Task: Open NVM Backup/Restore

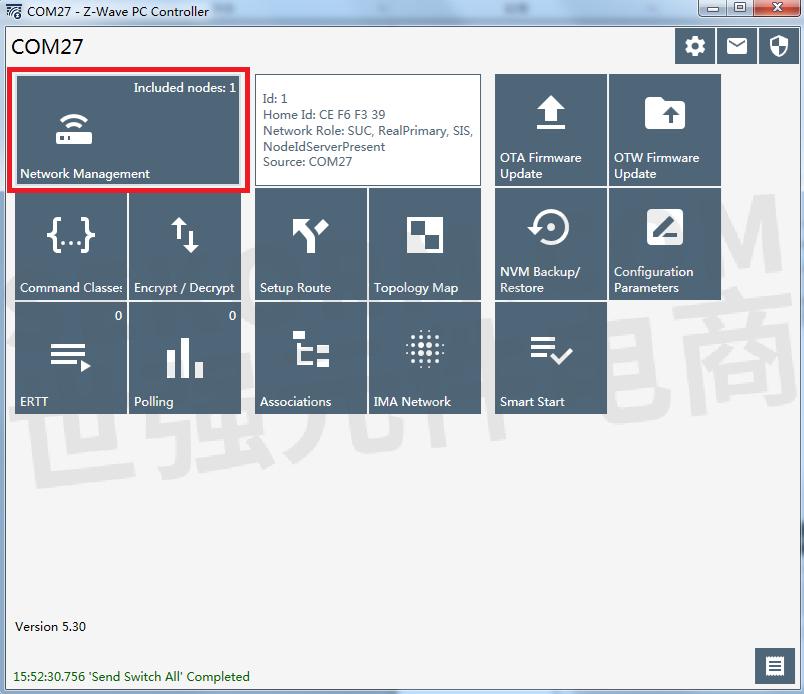Action: click(x=549, y=243)
